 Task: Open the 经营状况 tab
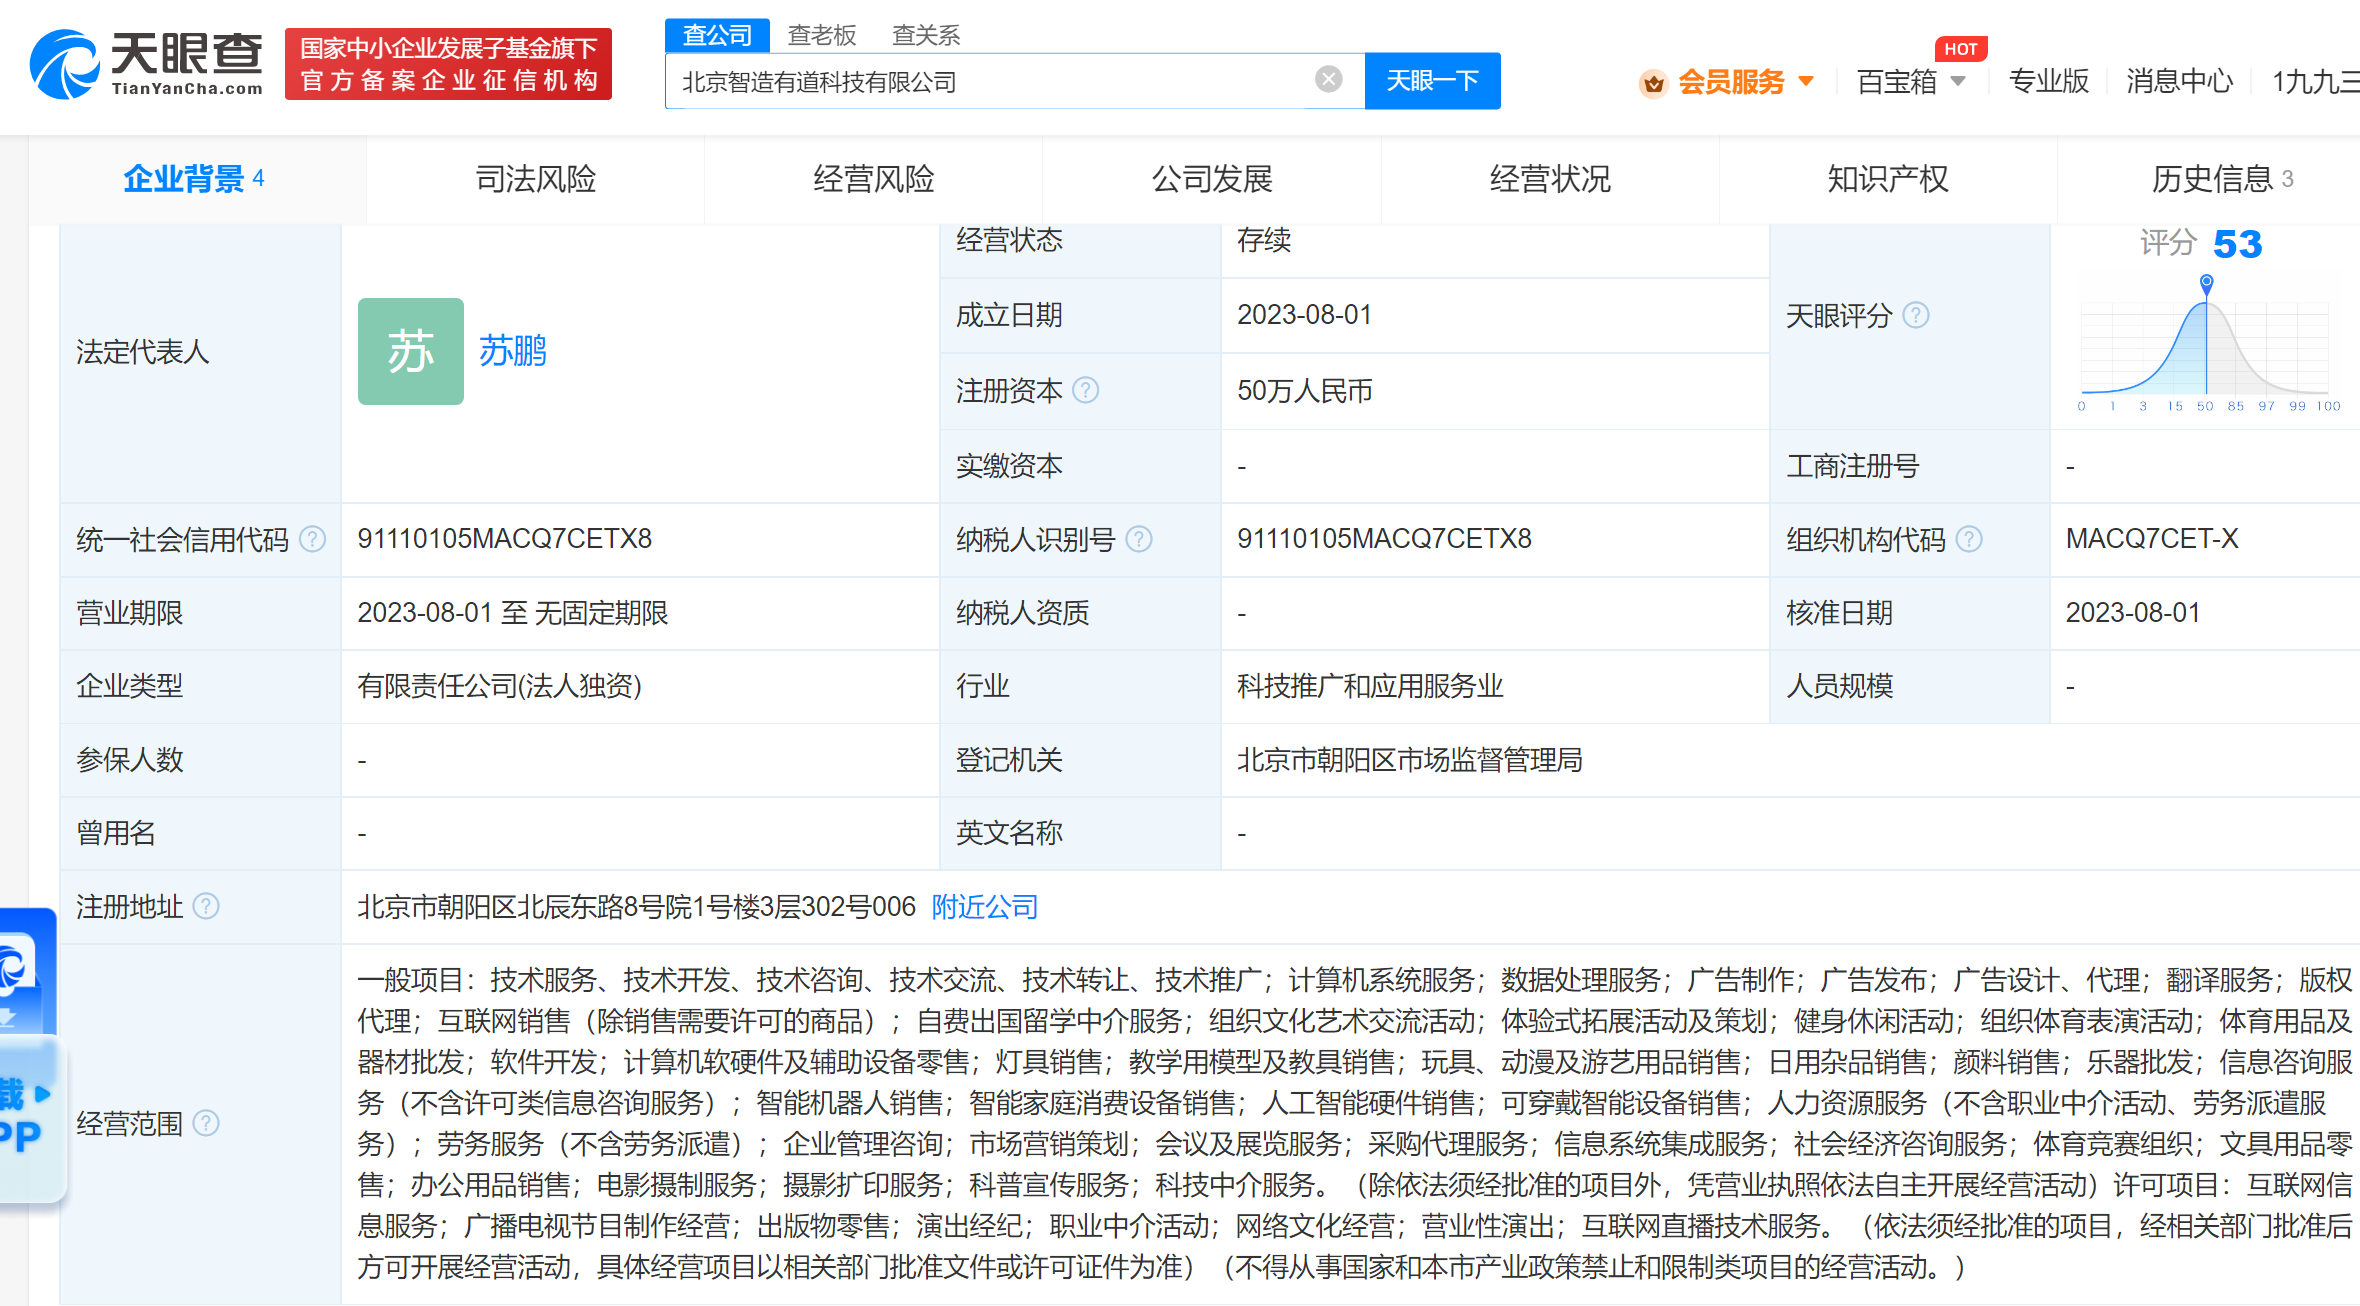[x=1549, y=179]
